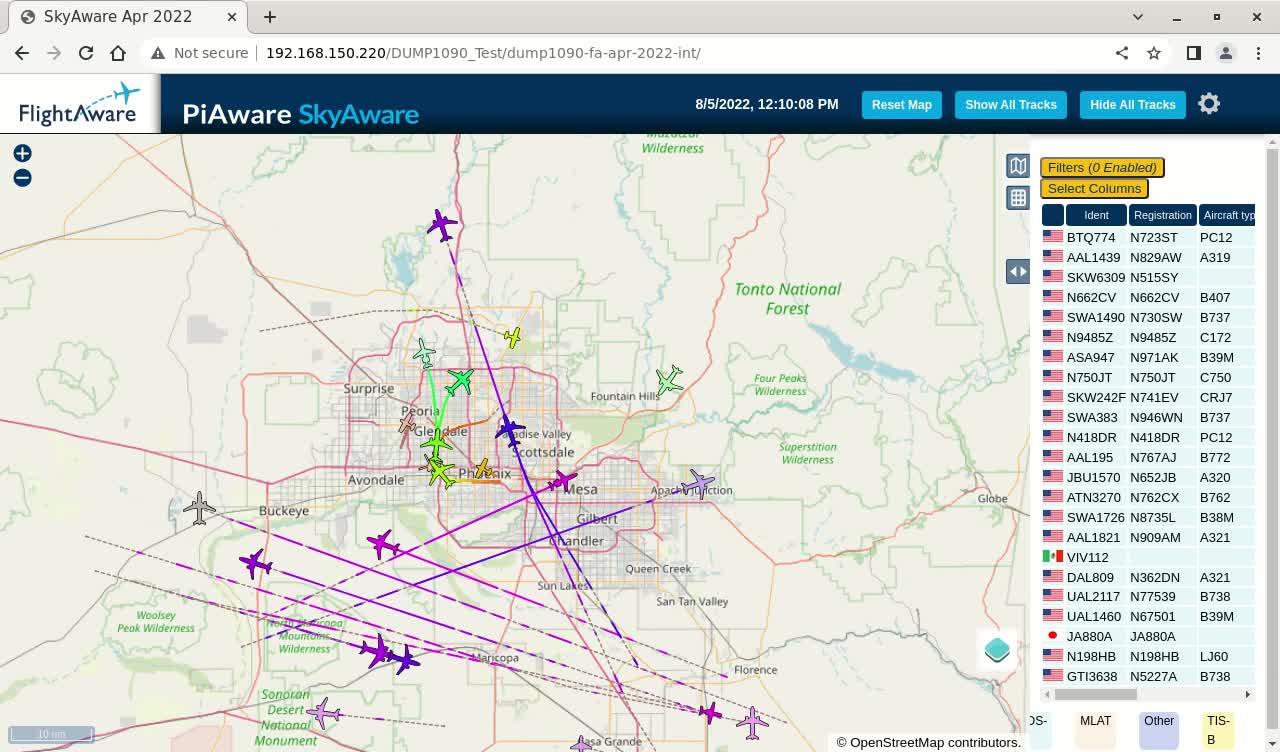Go to browser home page icon

coord(118,53)
